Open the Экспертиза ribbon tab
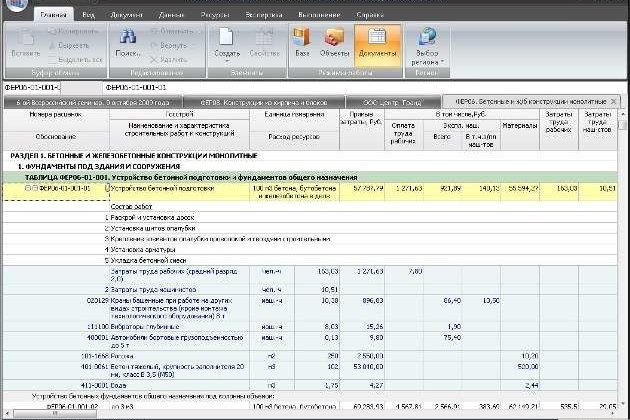 pyautogui.click(x=264, y=15)
